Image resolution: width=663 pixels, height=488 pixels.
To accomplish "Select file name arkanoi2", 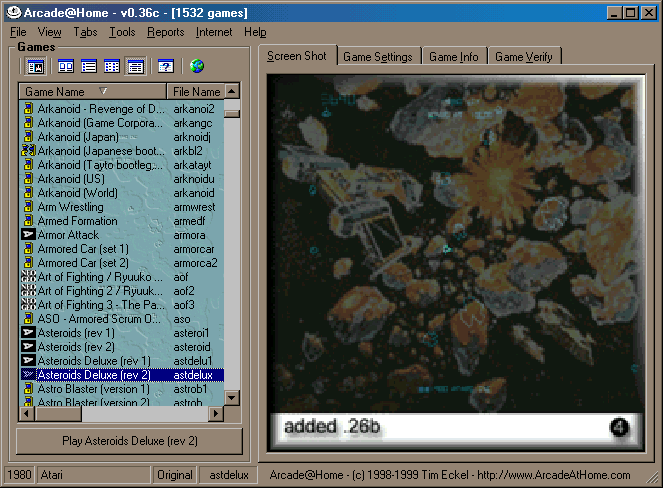I will pos(194,109).
